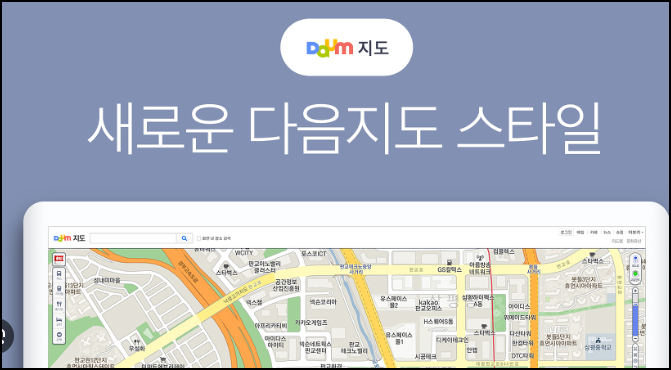Select the subway category icon in left toolbar
Screen dimensions: 671x370
click(59, 290)
